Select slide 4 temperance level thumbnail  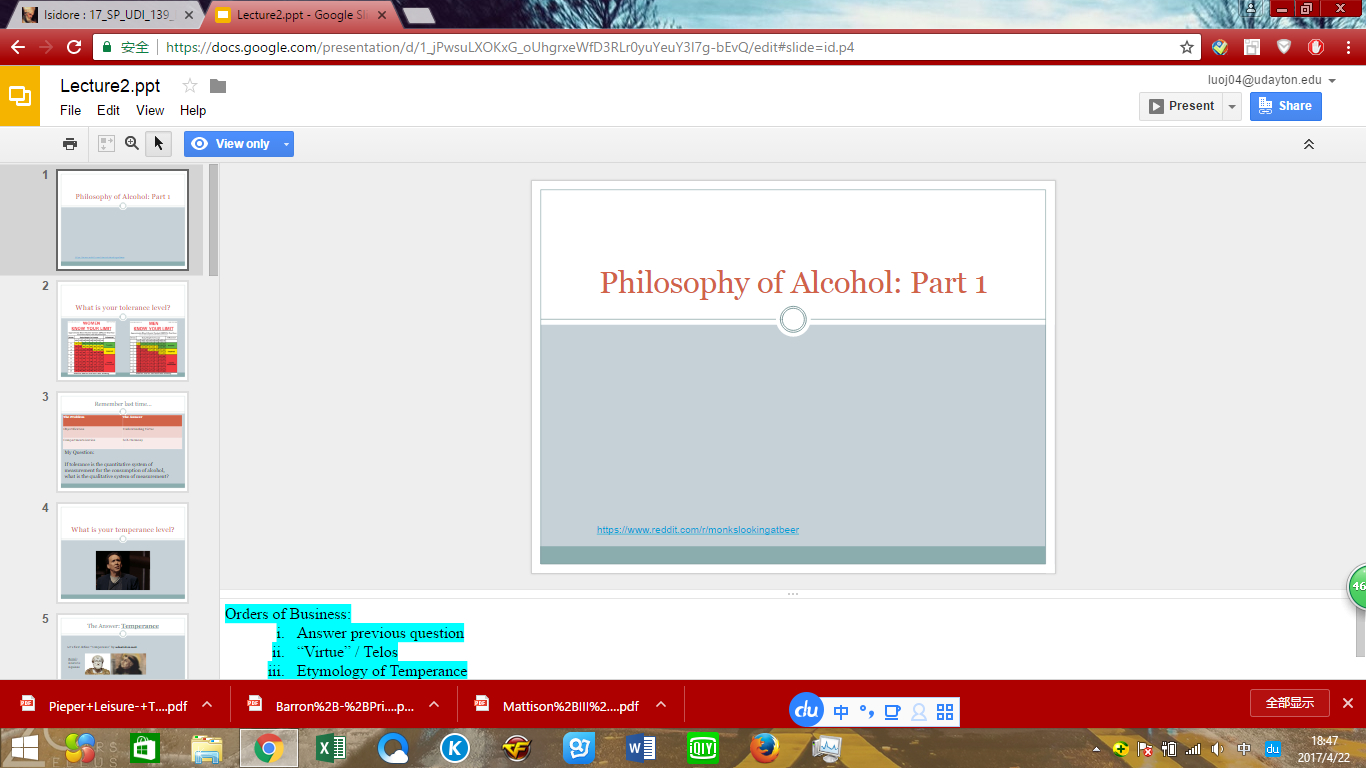pyautogui.click(x=122, y=553)
